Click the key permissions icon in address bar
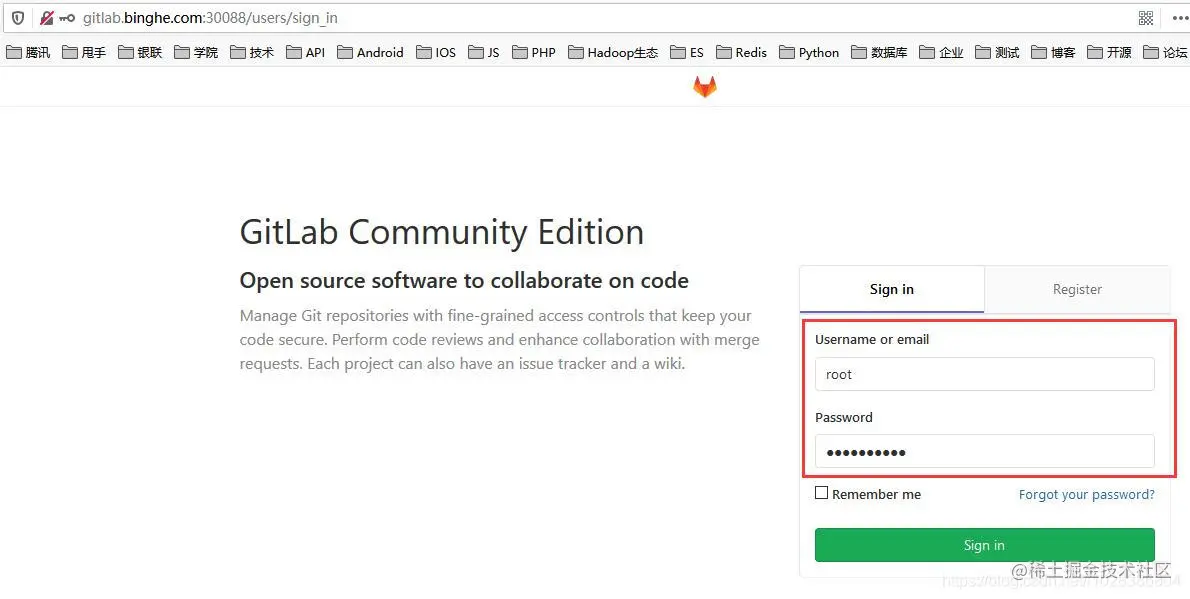The image size is (1190, 599). click(67, 18)
